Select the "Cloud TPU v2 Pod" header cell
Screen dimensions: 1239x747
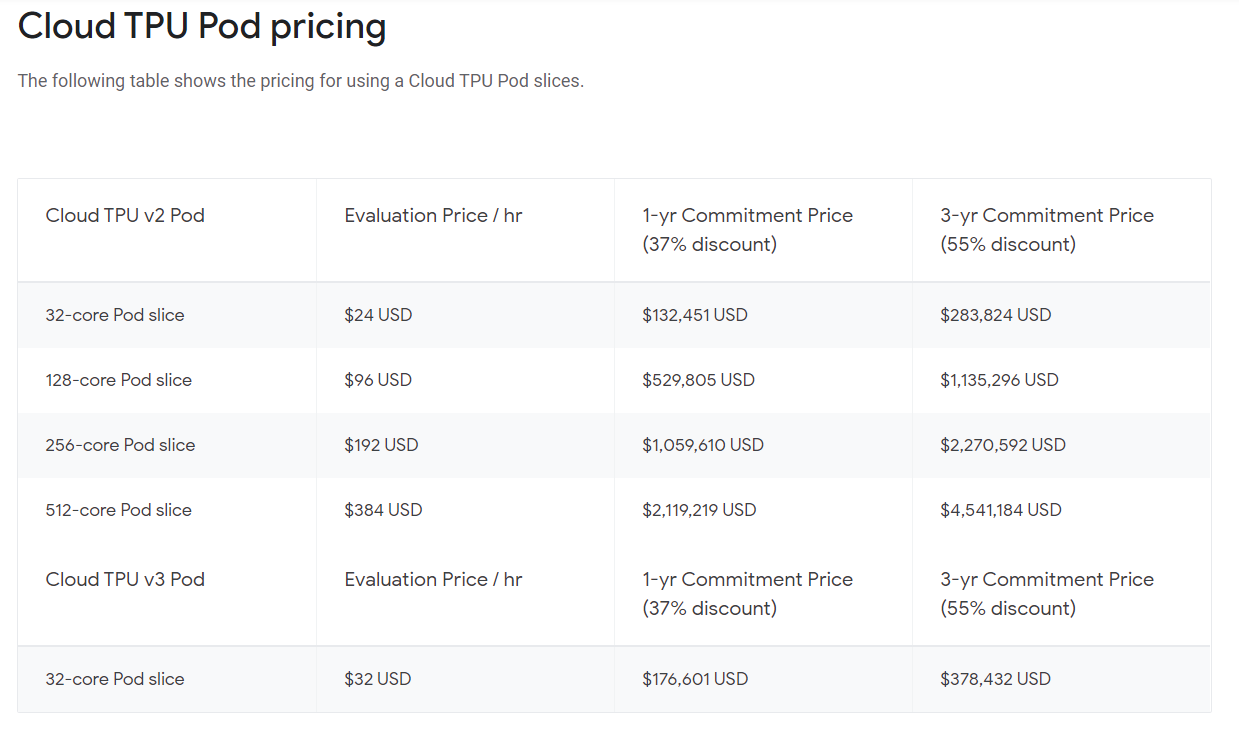click(x=125, y=216)
